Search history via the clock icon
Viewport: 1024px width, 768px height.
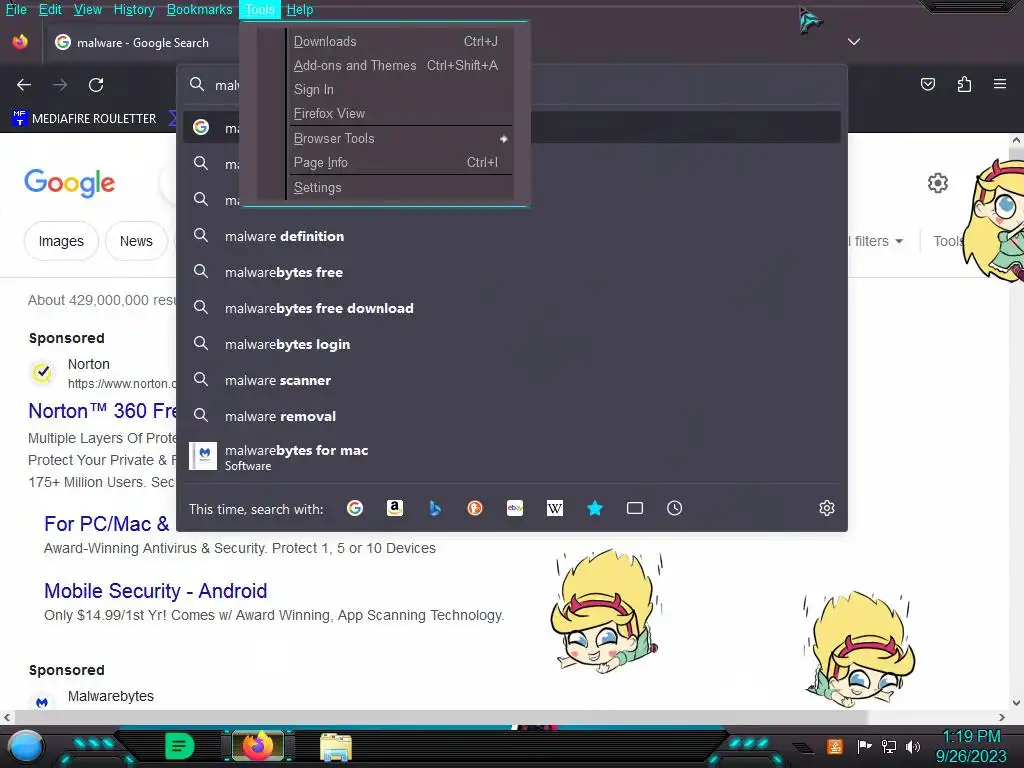675,508
